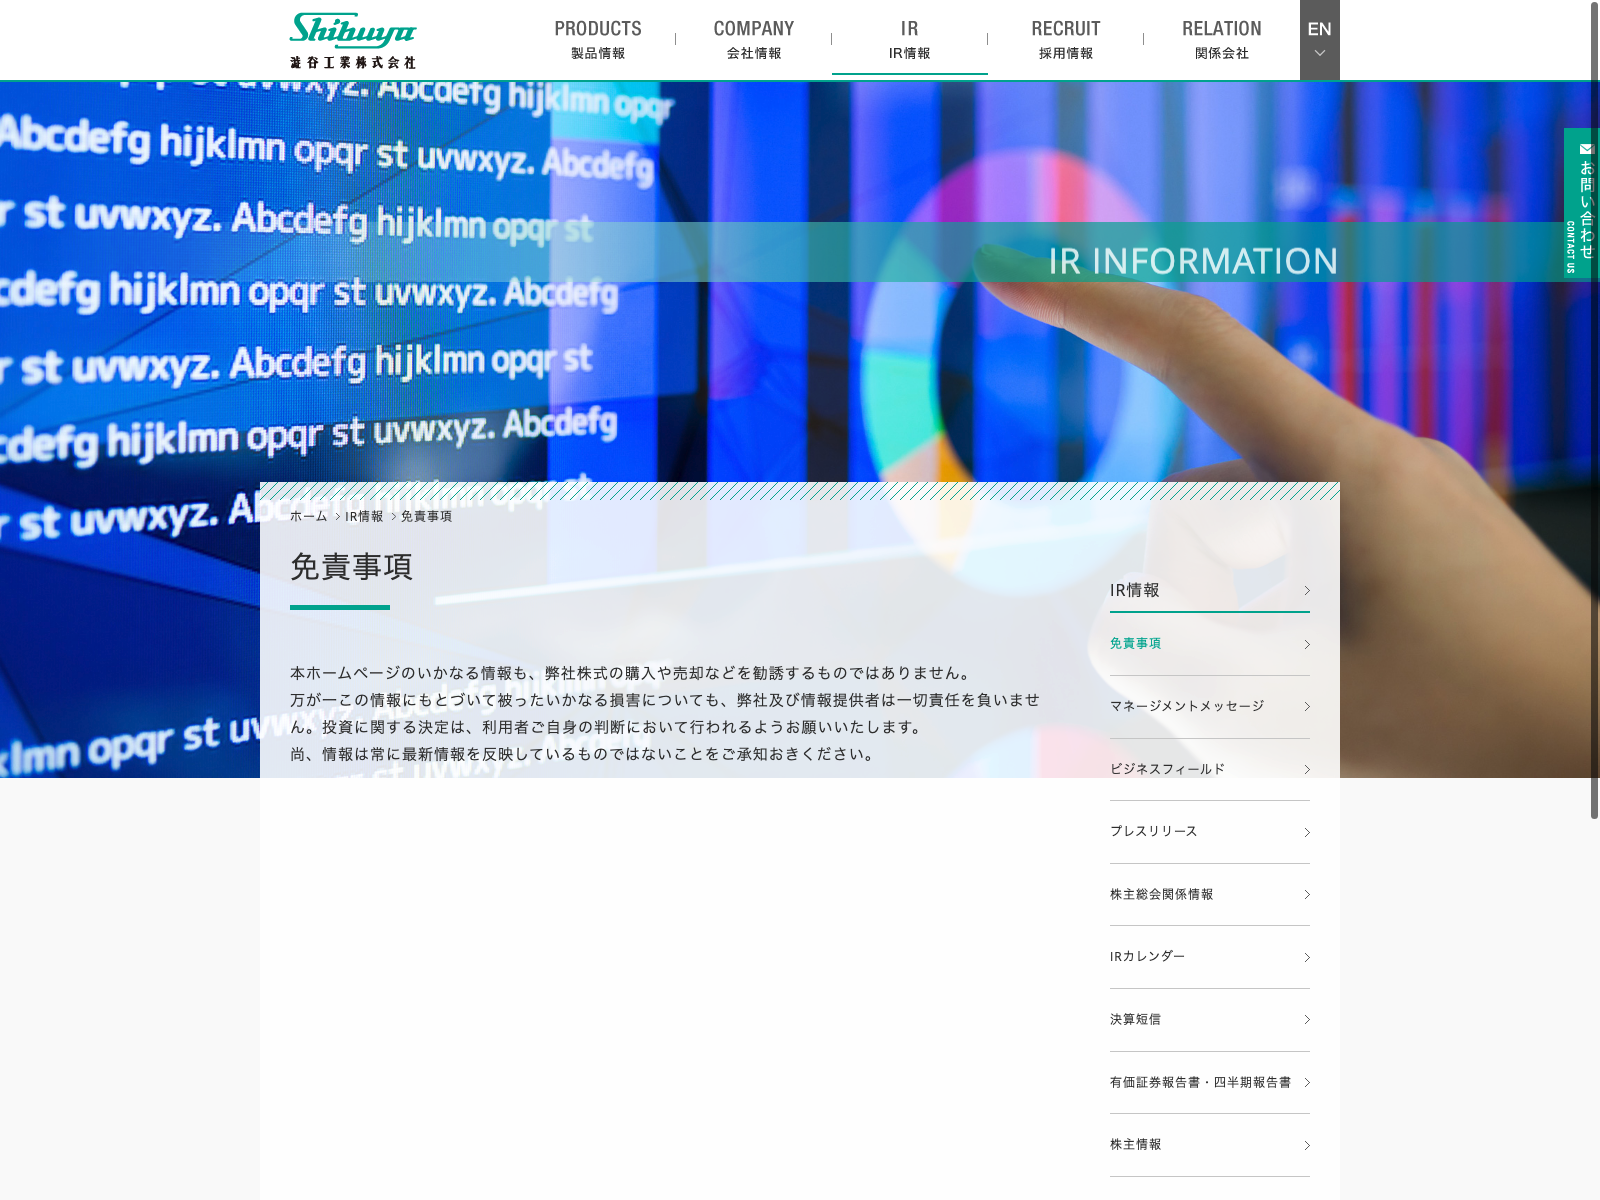The width and height of the screenshot is (1600, 1200).
Task: Go to ホーム via breadcrumb
Action: (308, 517)
